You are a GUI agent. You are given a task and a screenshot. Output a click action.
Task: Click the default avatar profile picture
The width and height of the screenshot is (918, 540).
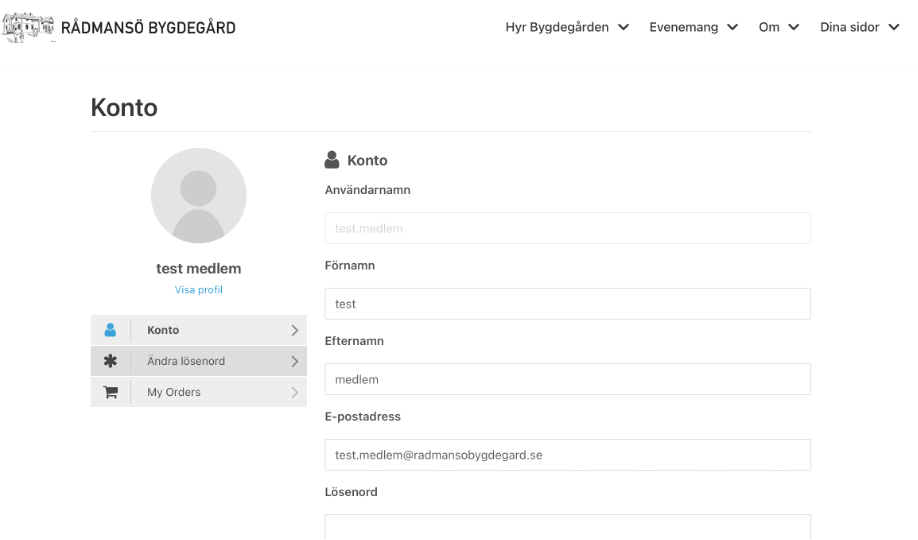tap(198, 196)
